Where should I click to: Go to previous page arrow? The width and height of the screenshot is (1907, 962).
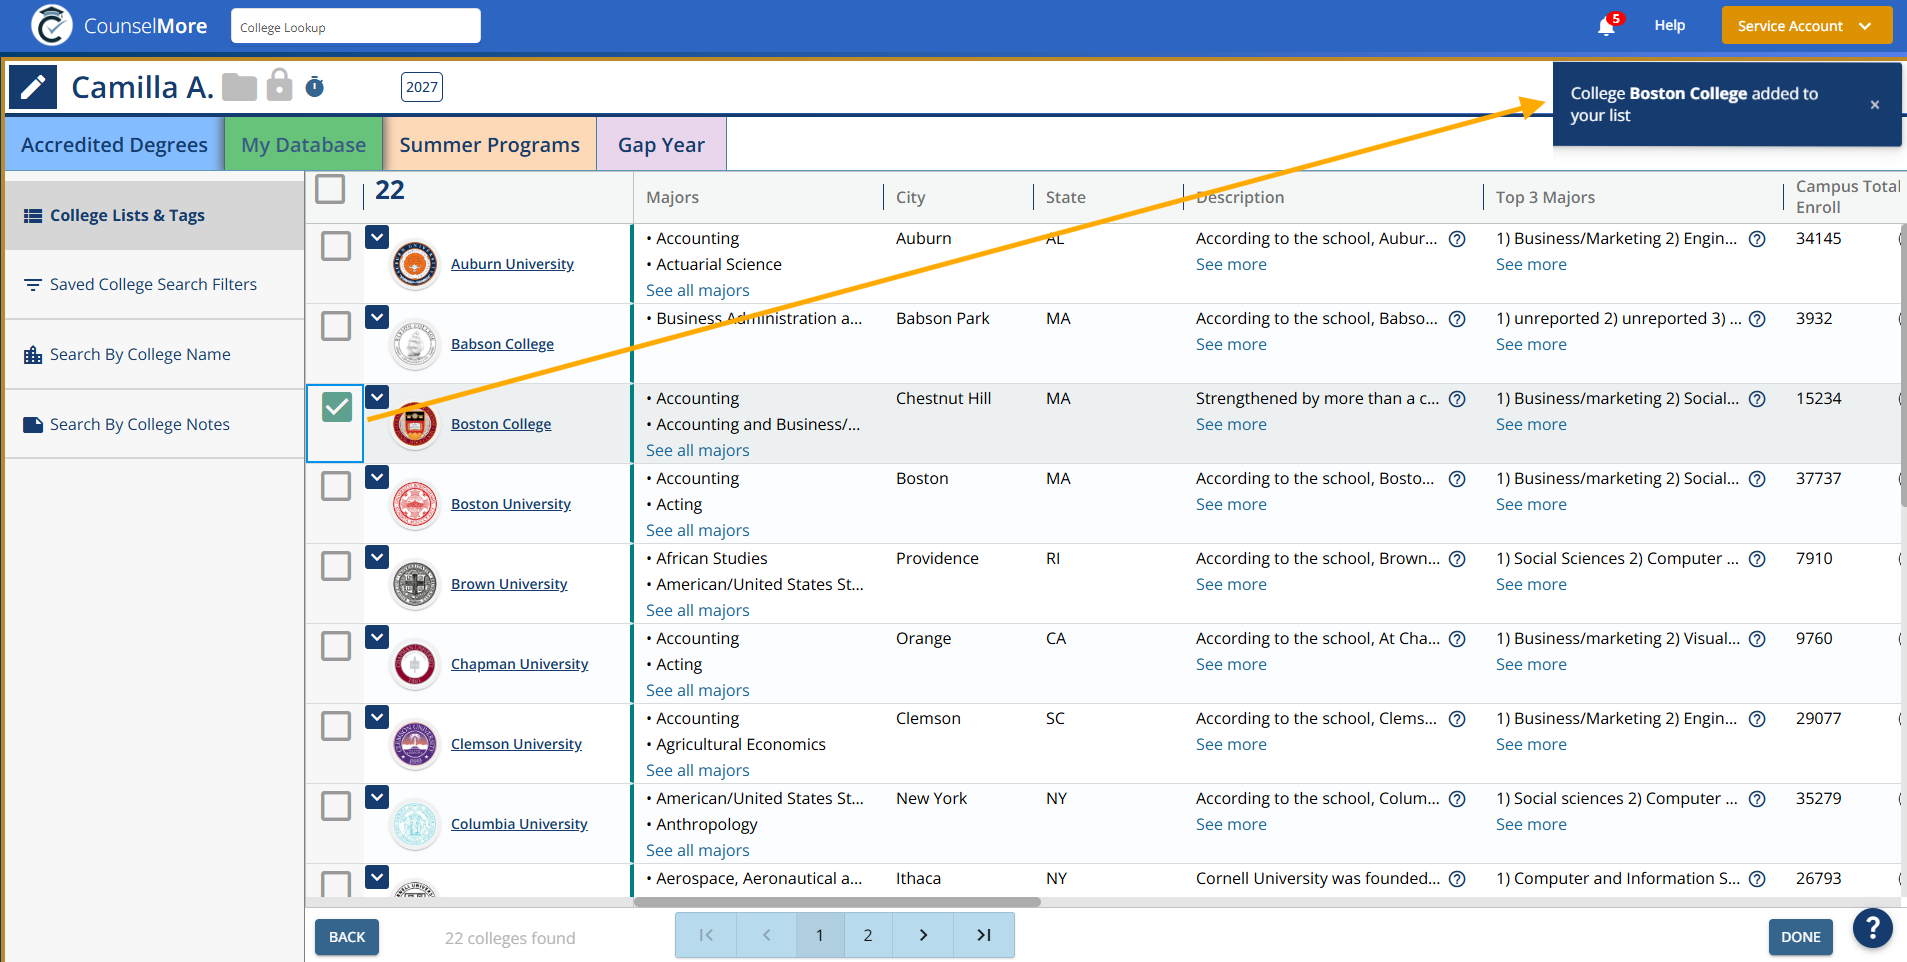pyautogui.click(x=767, y=935)
